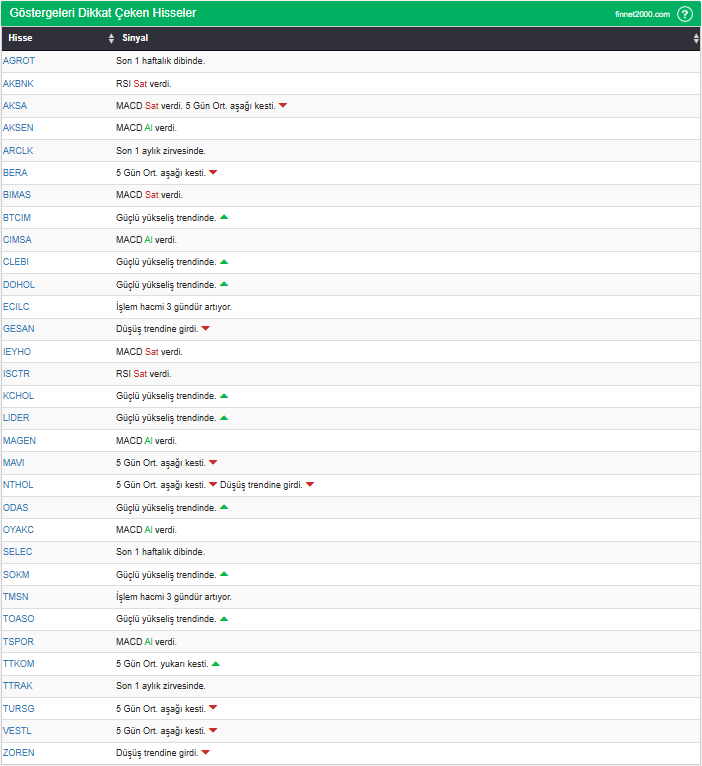702x766 pixels.
Task: Open the AGROT stock link
Action: 19,61
